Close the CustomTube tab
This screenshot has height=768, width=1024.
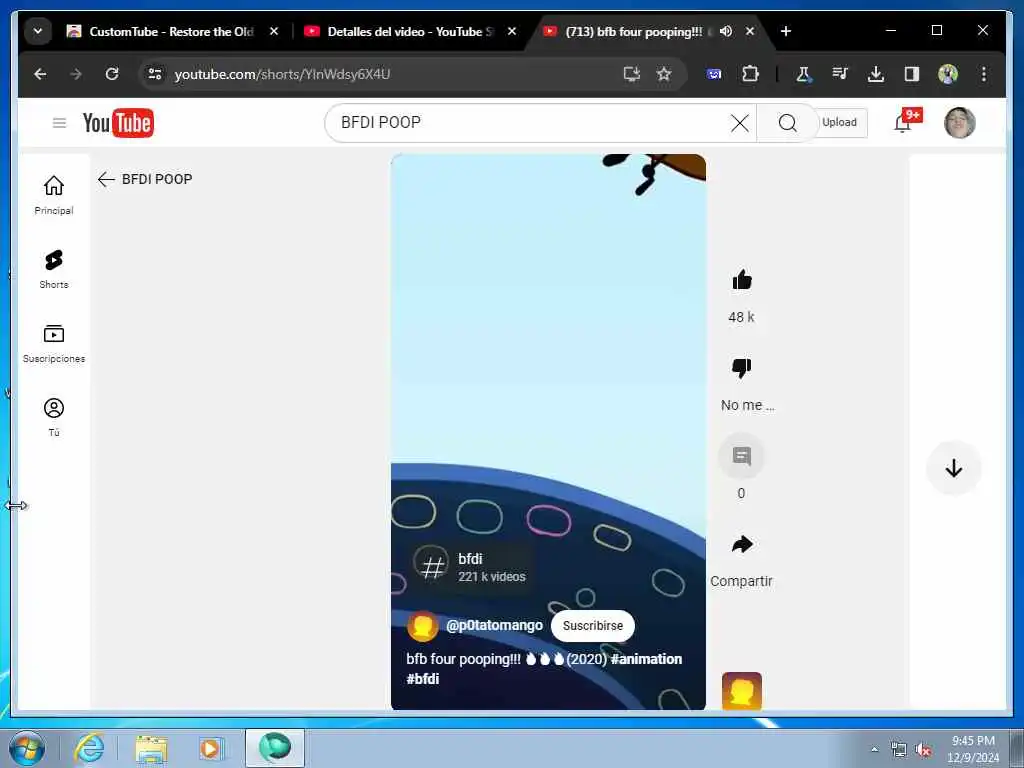pos(274,31)
